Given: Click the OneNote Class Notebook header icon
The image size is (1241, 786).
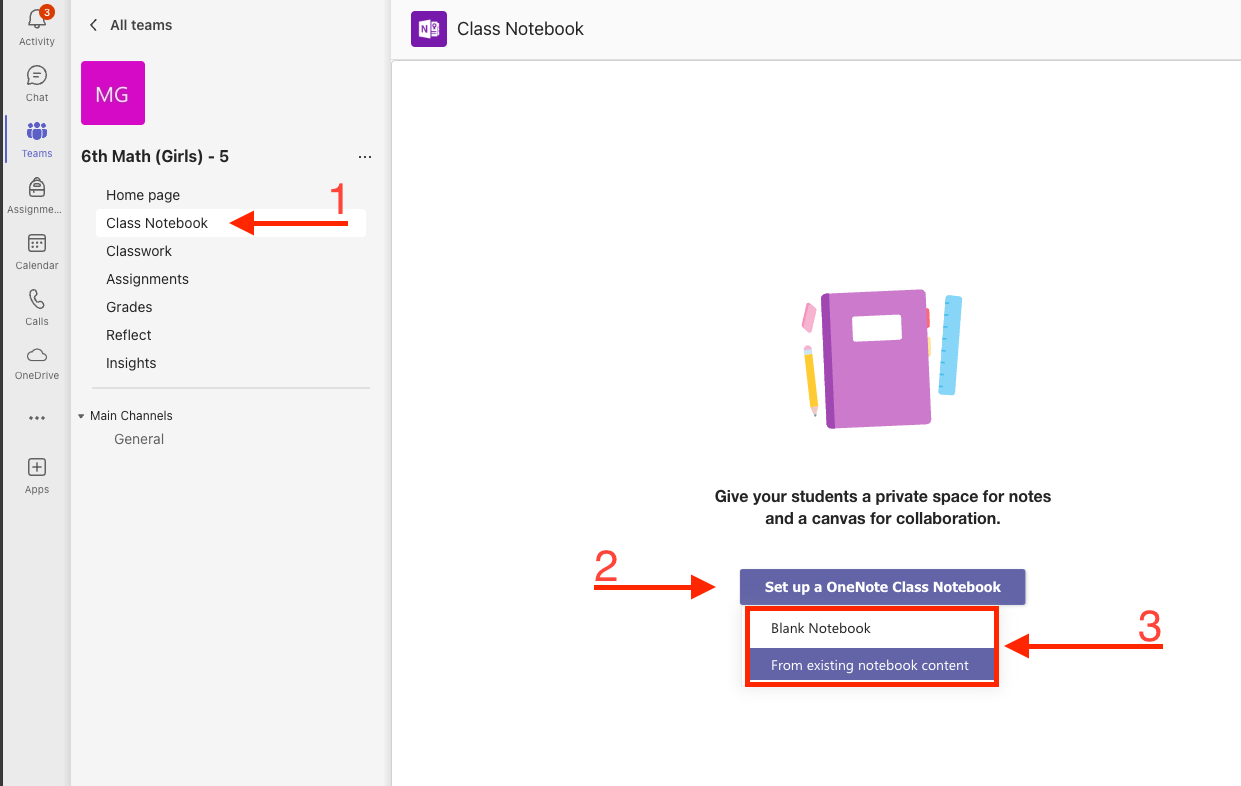Looking at the screenshot, I should tap(428, 29).
